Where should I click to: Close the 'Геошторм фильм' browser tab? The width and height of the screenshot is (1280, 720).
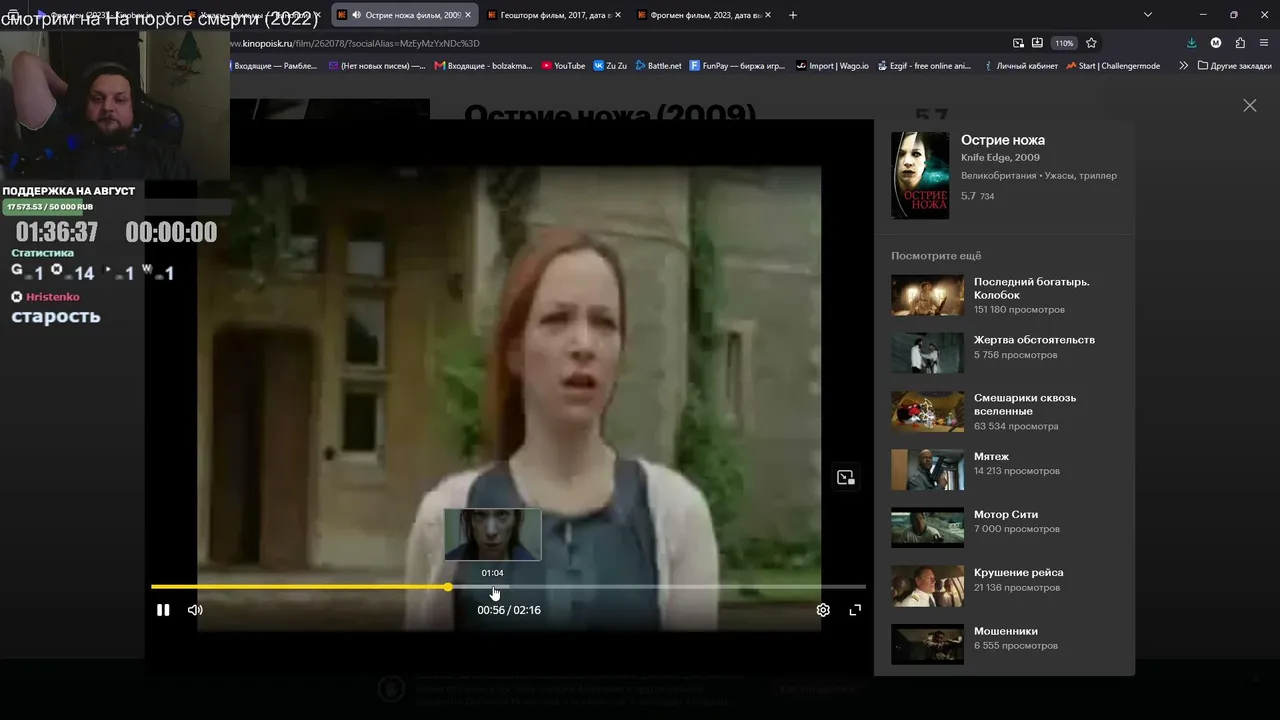617,15
